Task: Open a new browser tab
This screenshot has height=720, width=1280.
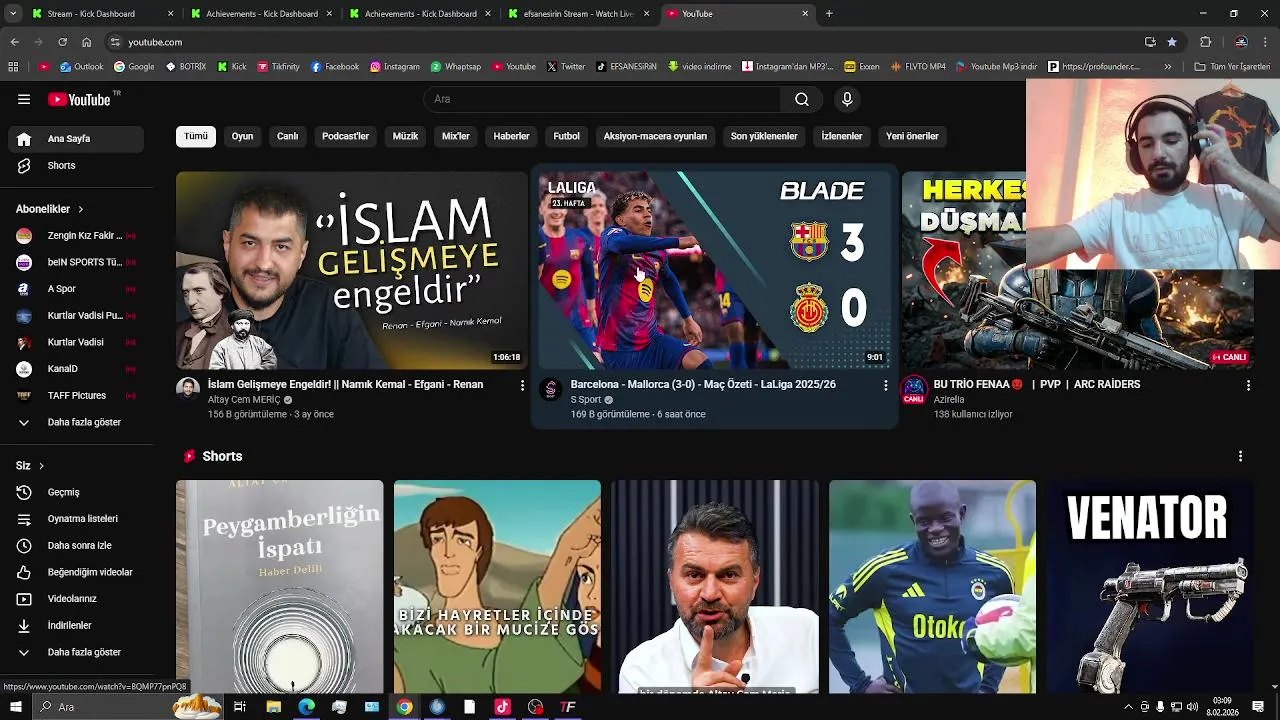Action: (x=829, y=14)
